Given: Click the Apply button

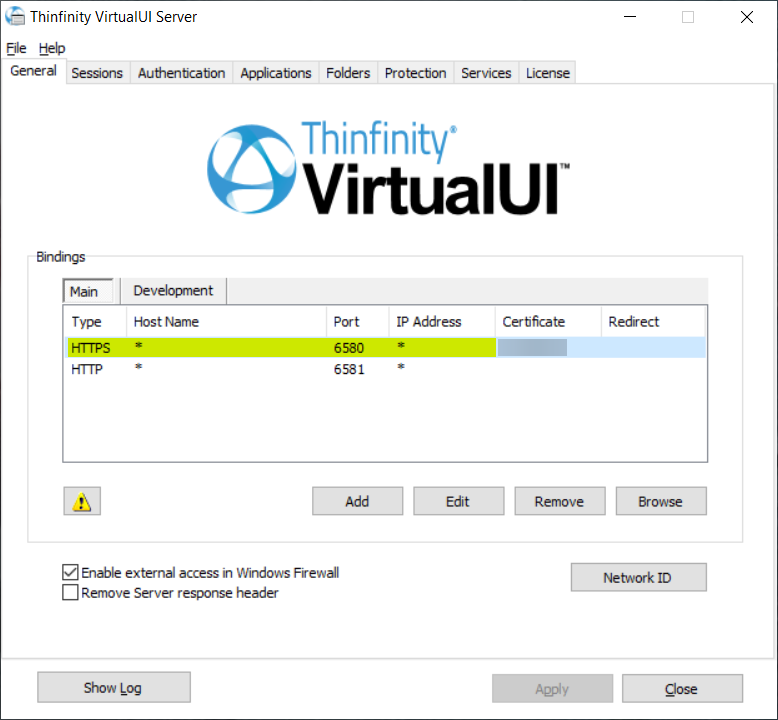Looking at the screenshot, I should tap(552, 688).
